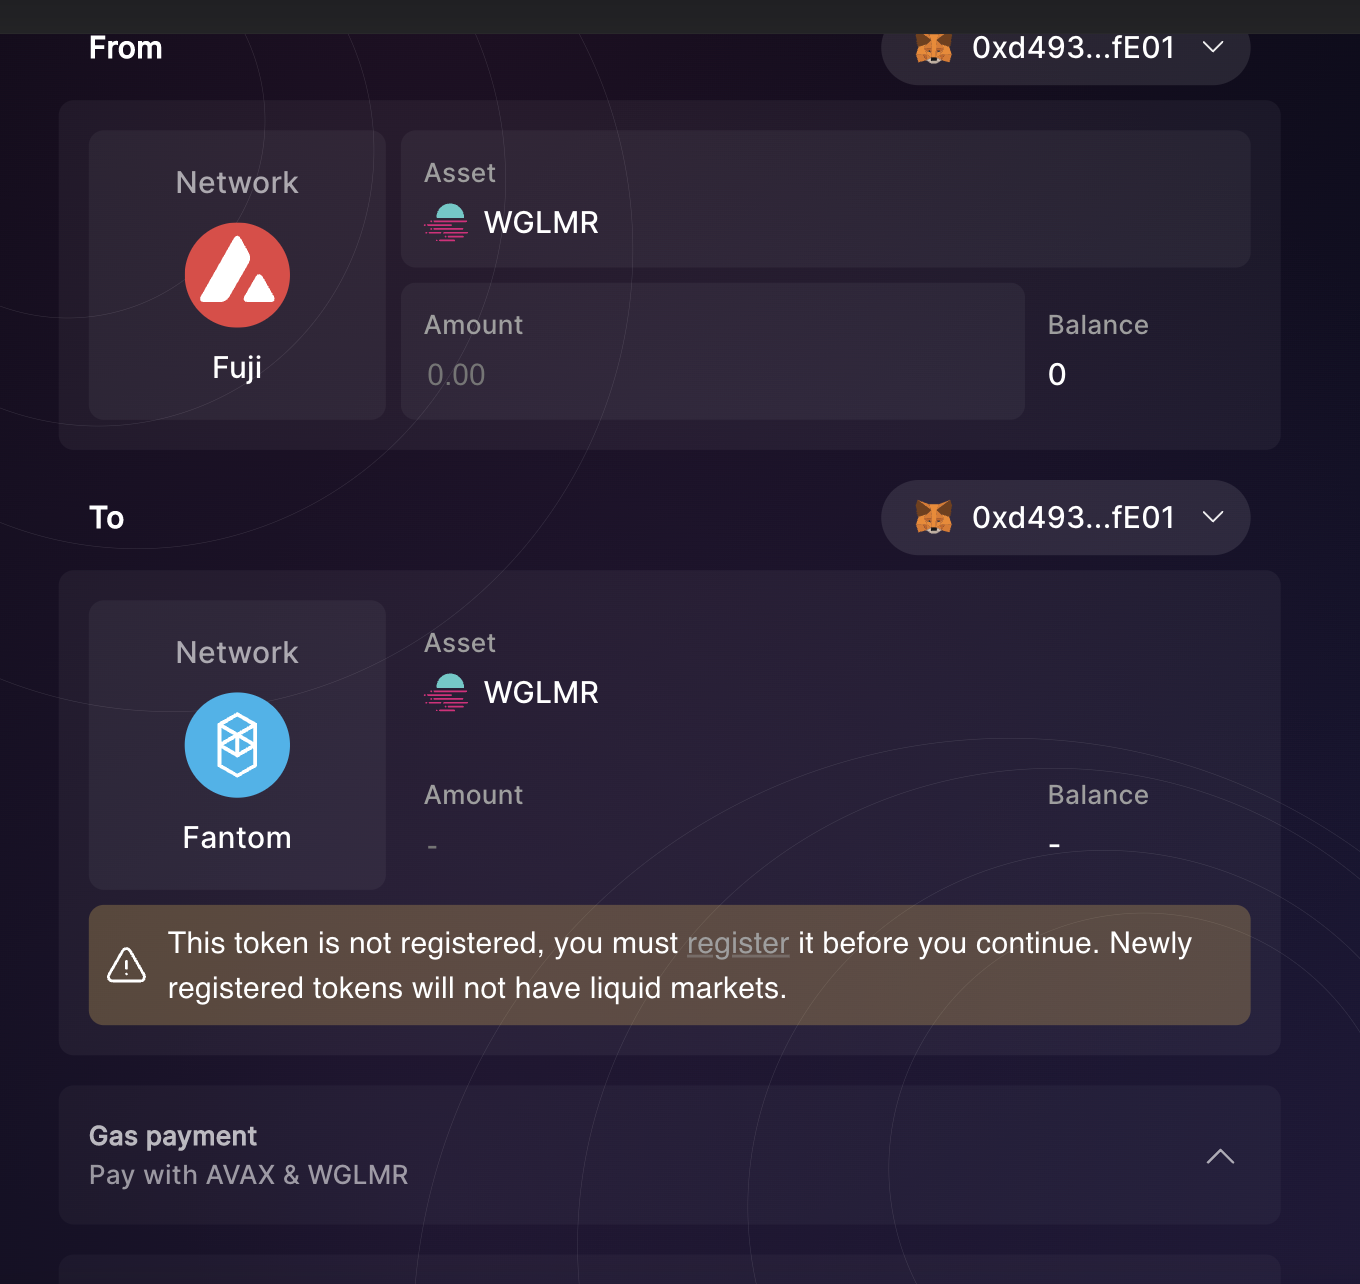The width and height of the screenshot is (1360, 1284).
Task: Collapse the Gas payment section
Action: [x=1219, y=1156]
